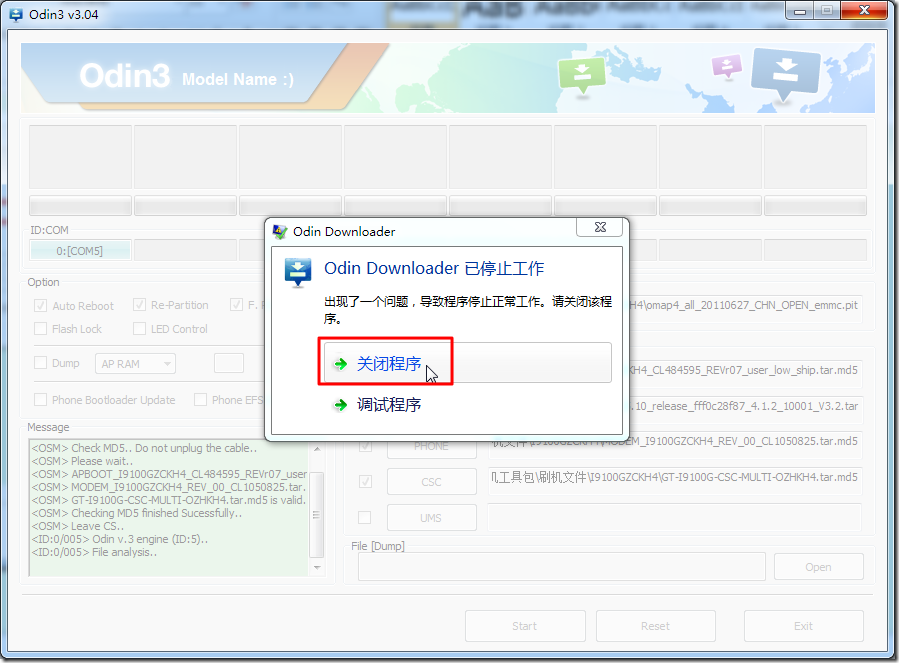
Task: Enable Phone Bootloader Update checkbox
Action: tap(40, 400)
